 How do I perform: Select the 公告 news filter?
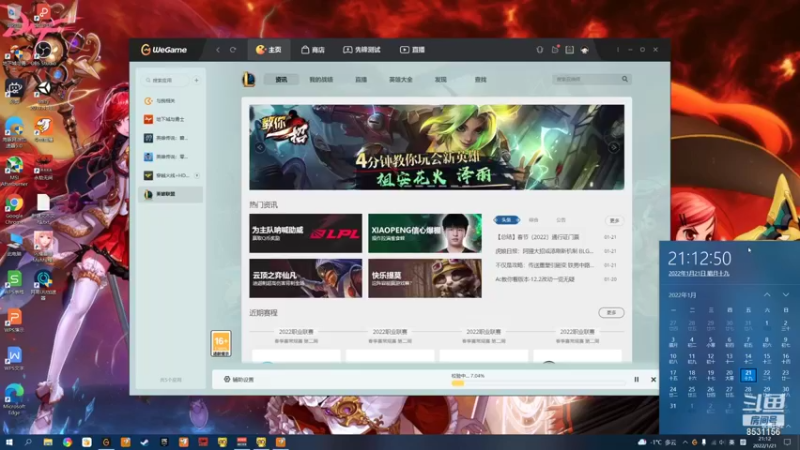[x=561, y=220]
